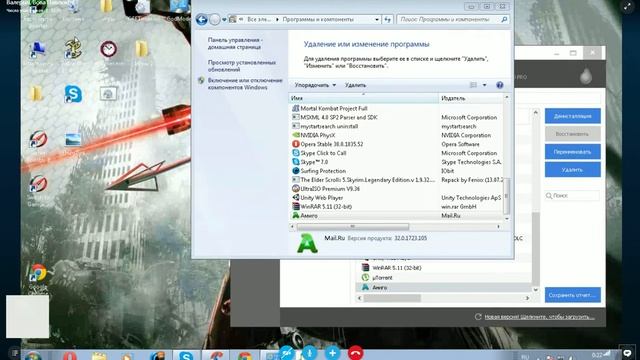Screen dimensions: 640x360
Task: Select µTorrent in the uninstaller list
Action: (382, 278)
